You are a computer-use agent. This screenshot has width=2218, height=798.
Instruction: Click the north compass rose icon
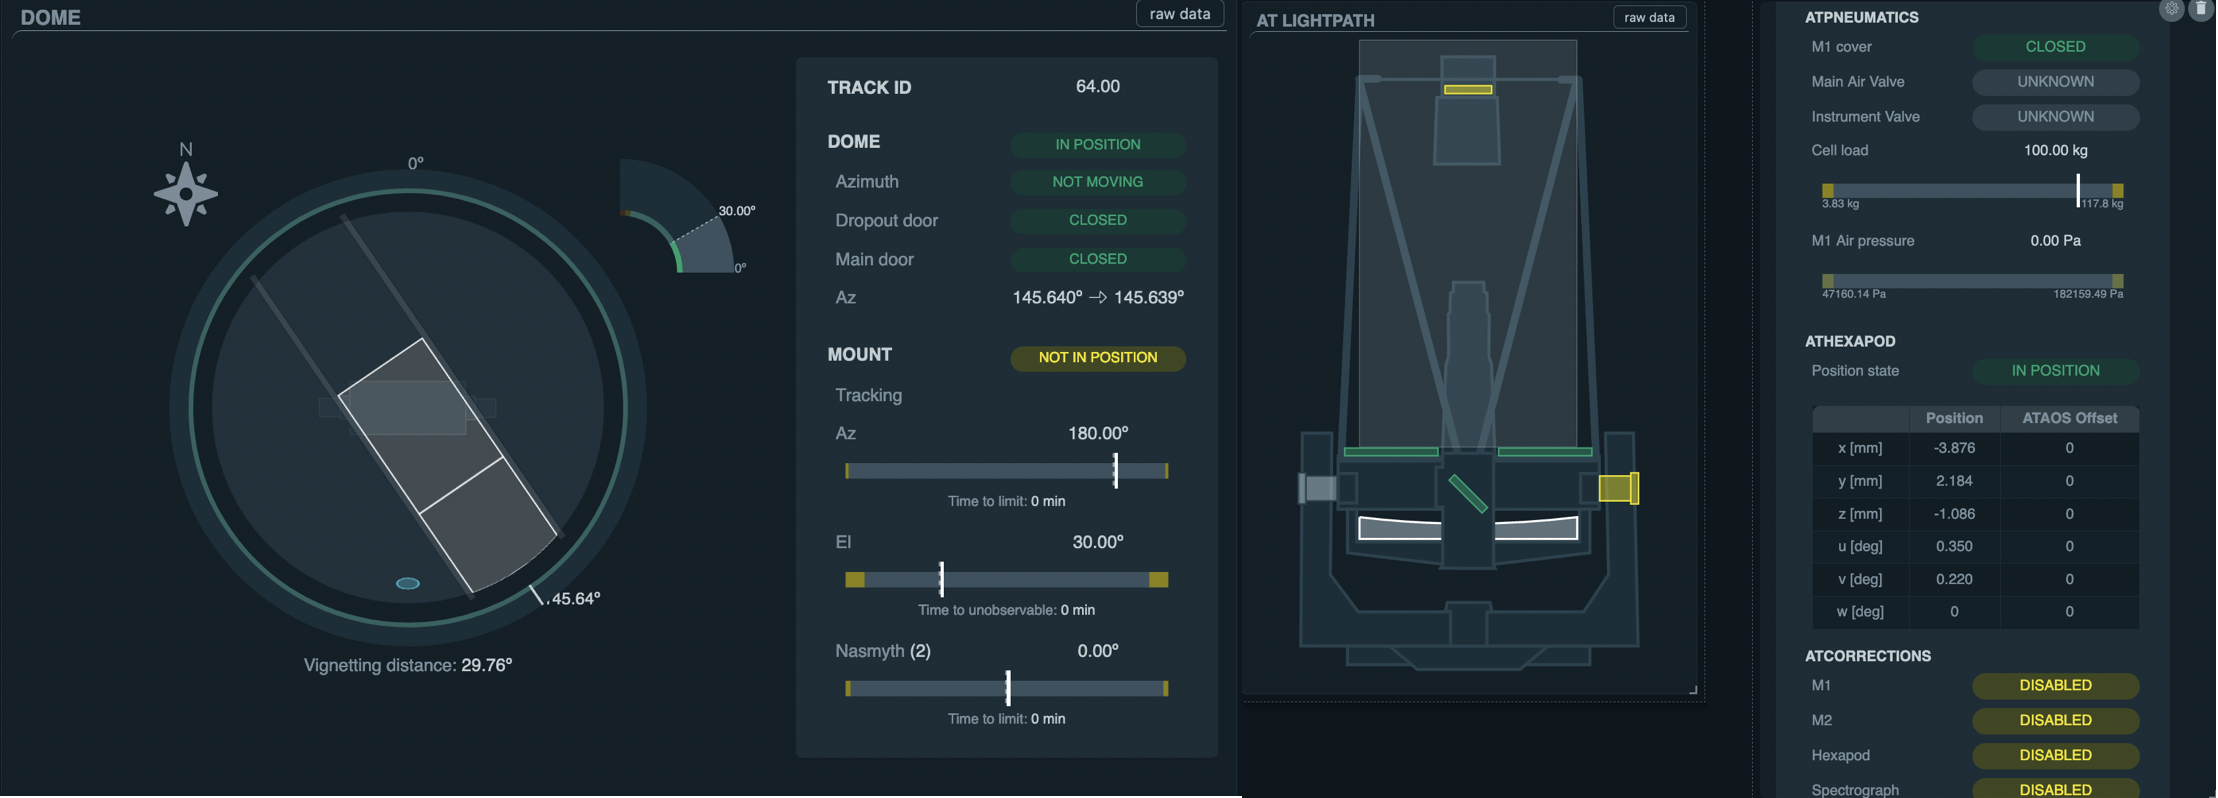(x=186, y=193)
